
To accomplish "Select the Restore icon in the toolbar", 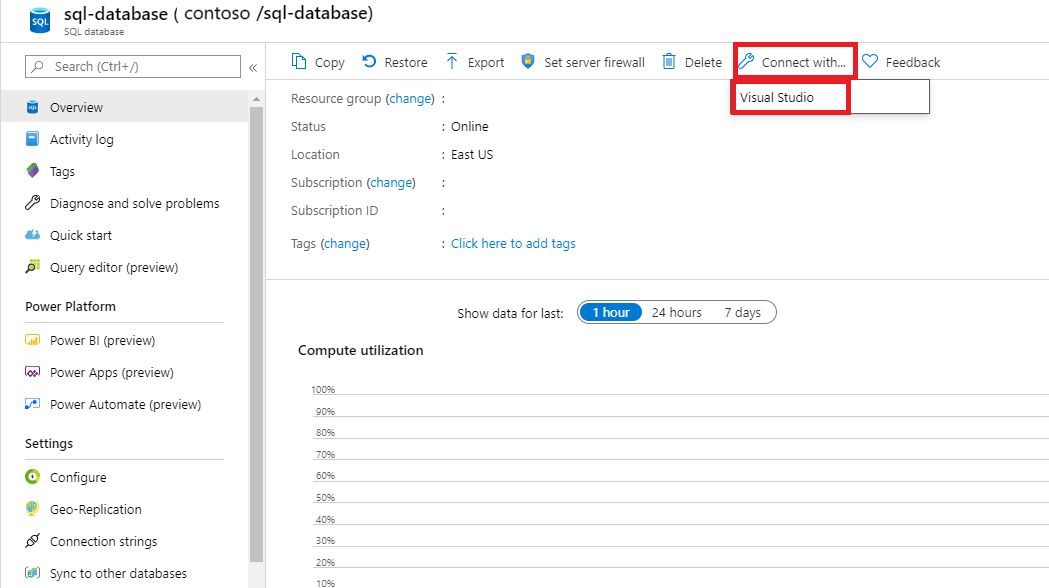I will pos(369,62).
